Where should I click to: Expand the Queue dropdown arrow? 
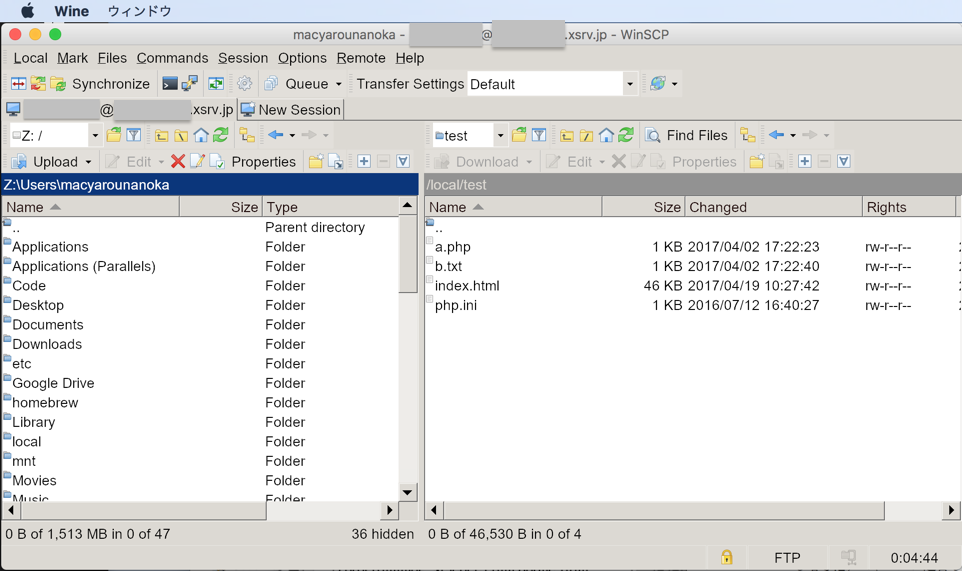[x=339, y=84]
